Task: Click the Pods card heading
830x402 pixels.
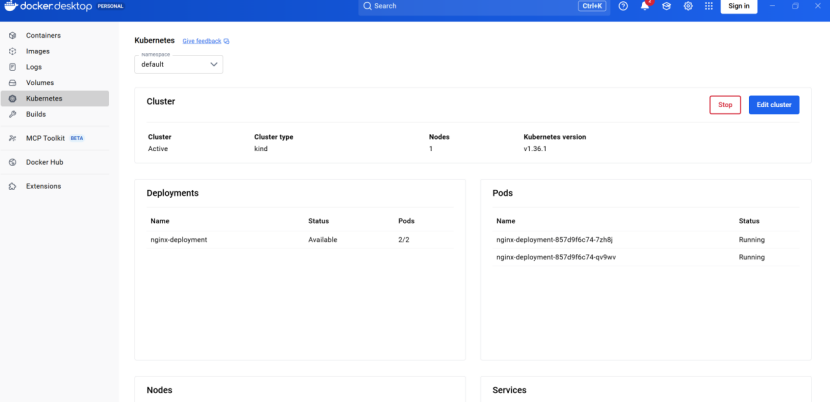Action: point(502,193)
